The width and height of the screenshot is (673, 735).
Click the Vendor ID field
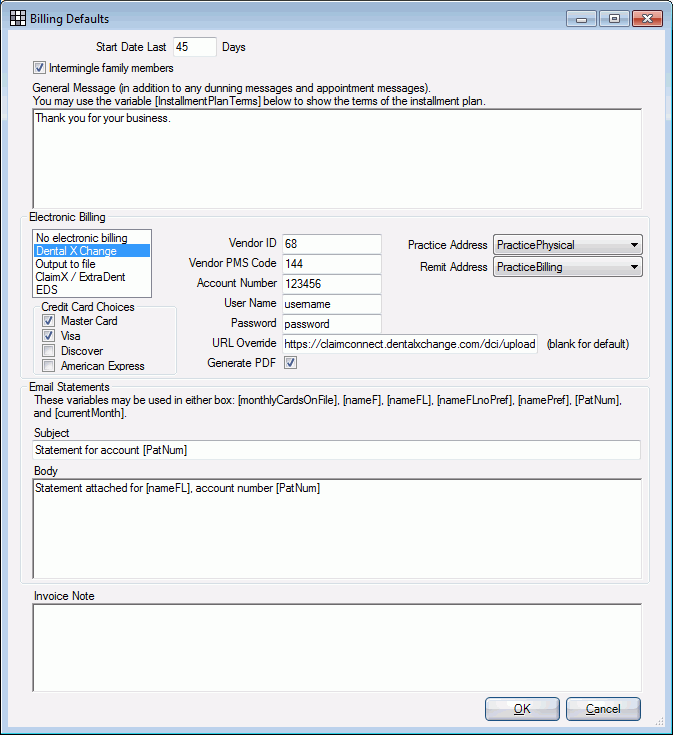(x=332, y=244)
